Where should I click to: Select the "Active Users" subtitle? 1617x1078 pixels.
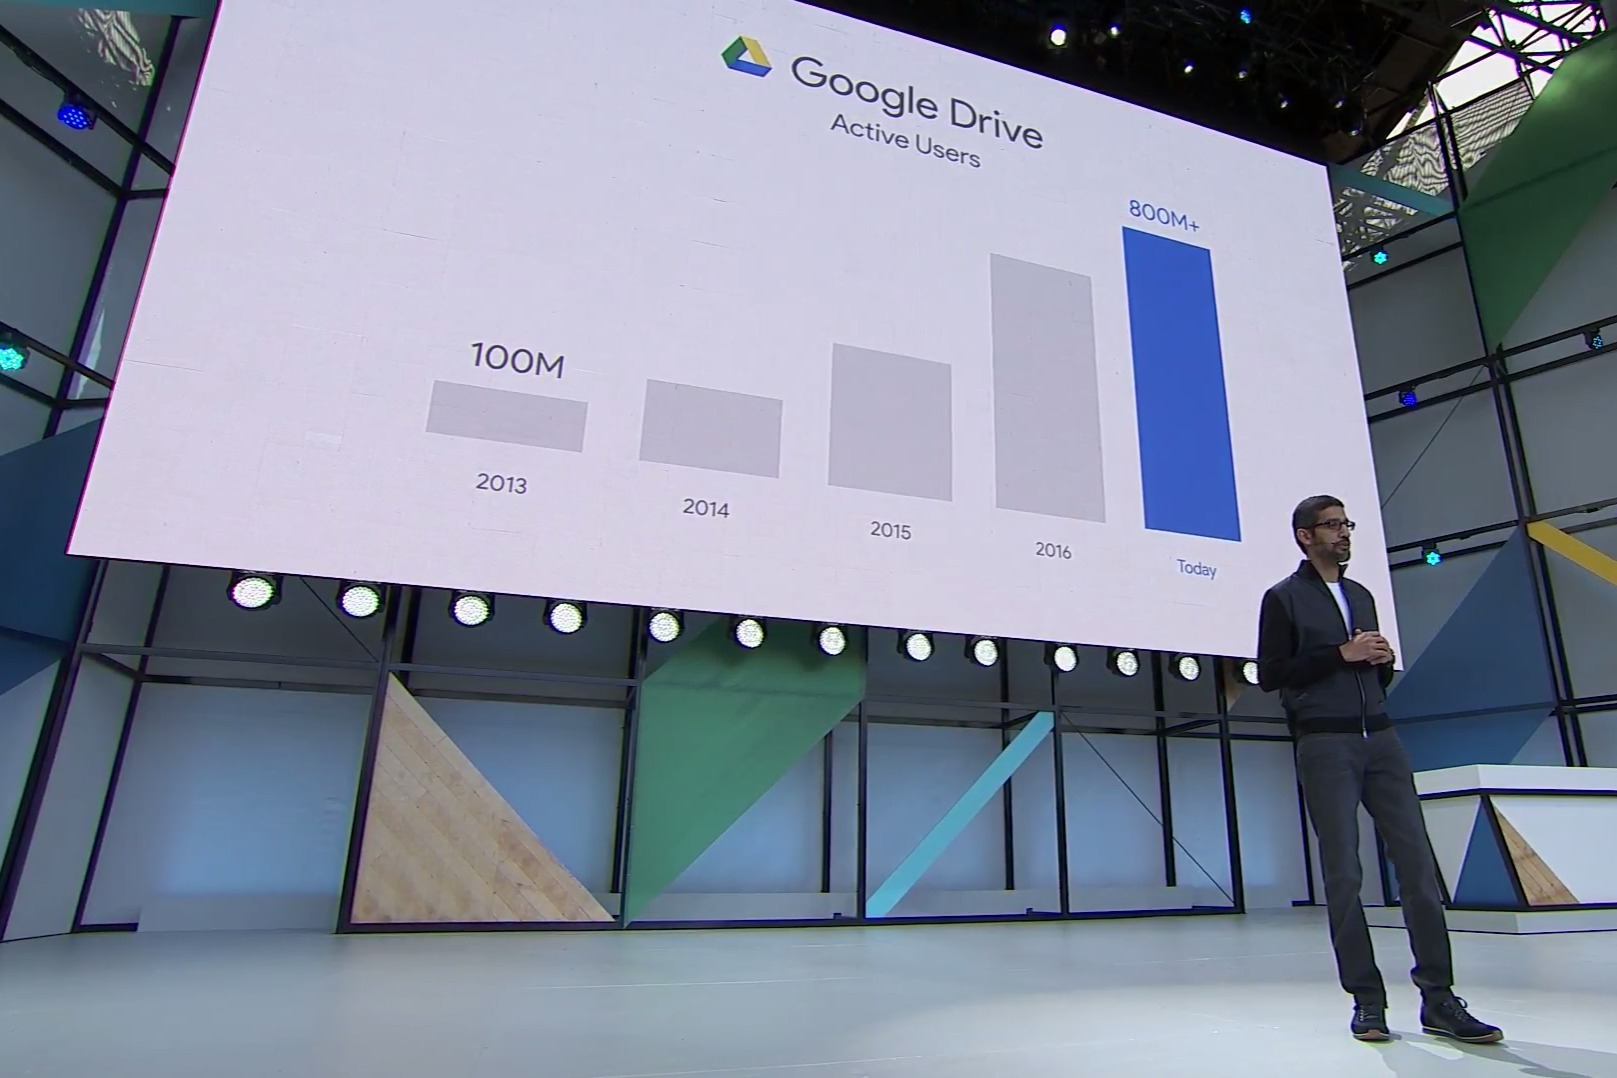905,141
